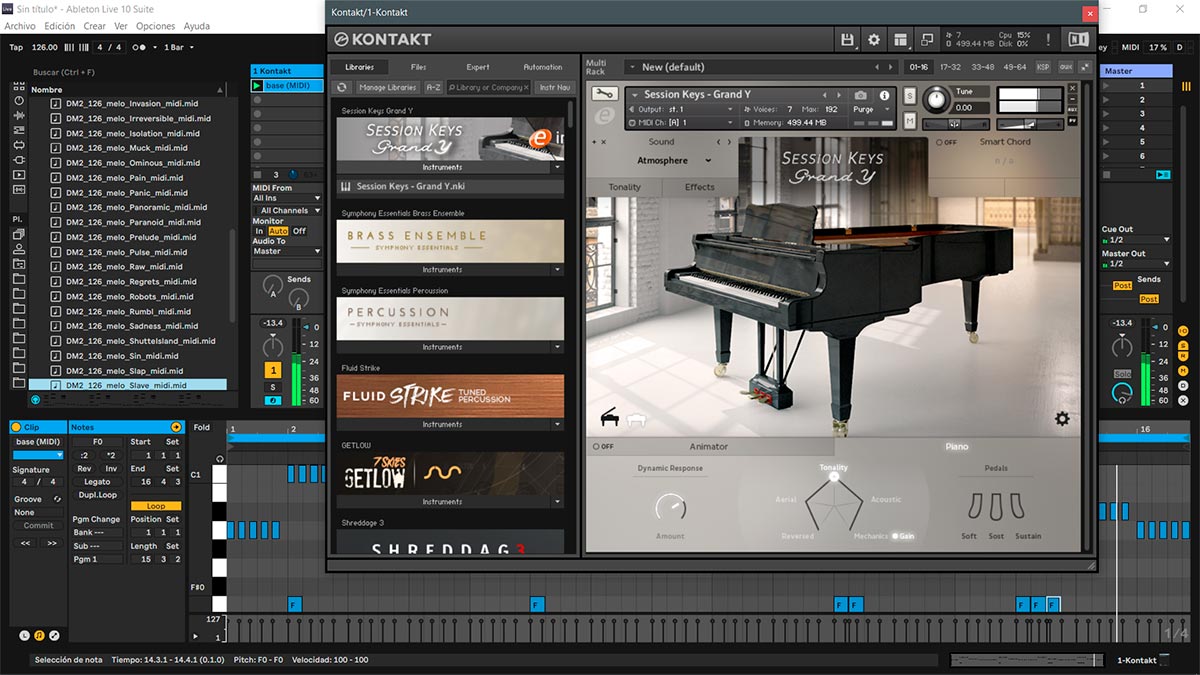
Task: Open Purge dropdown menu
Action: (870, 109)
